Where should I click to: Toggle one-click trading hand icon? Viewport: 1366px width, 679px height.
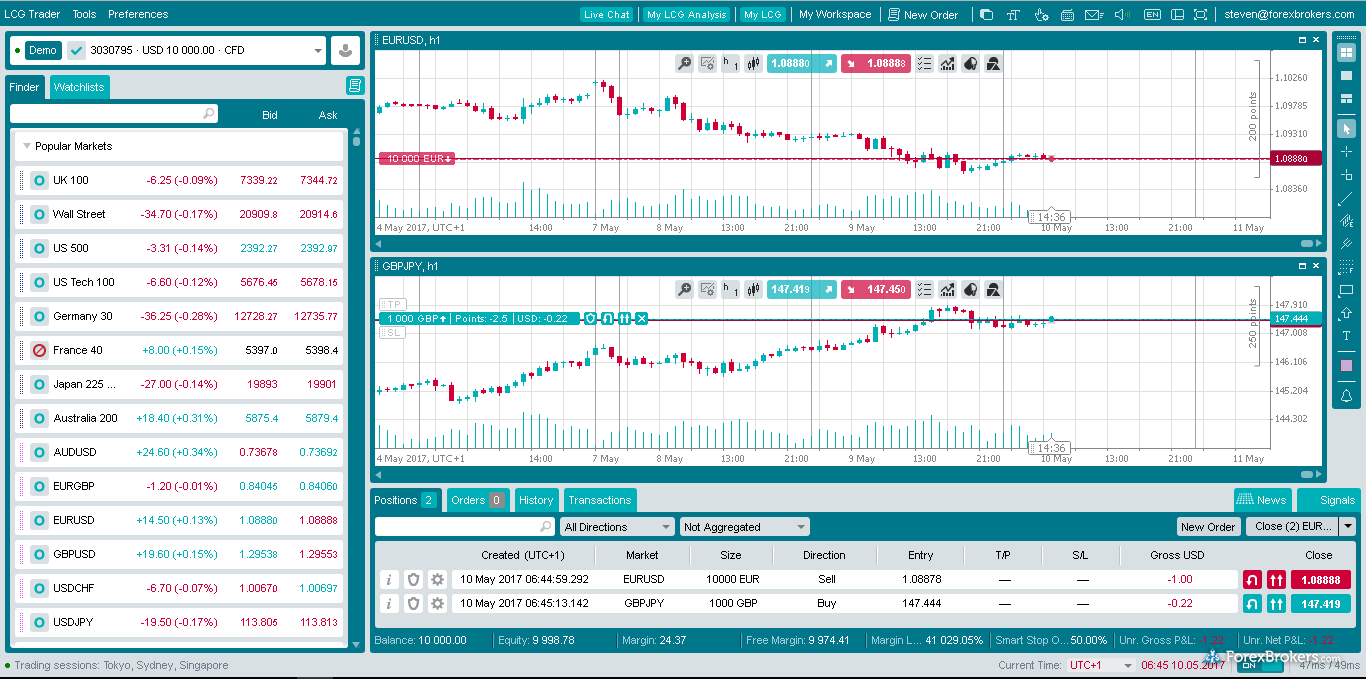[1042, 14]
